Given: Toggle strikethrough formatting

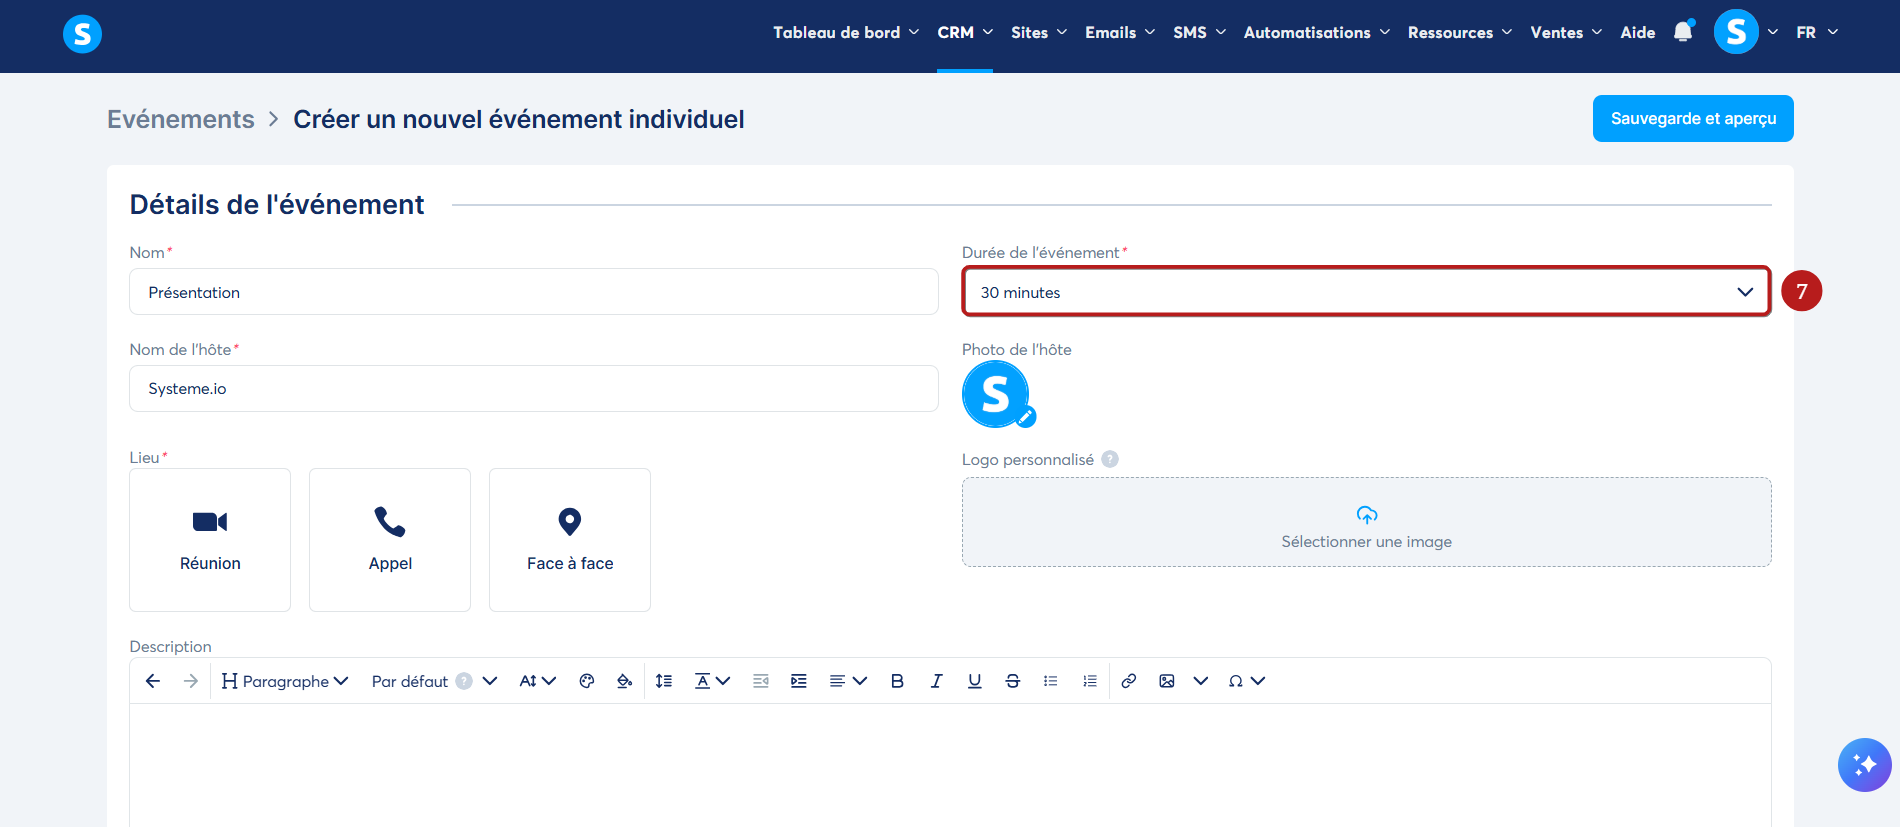Looking at the screenshot, I should 1012,681.
